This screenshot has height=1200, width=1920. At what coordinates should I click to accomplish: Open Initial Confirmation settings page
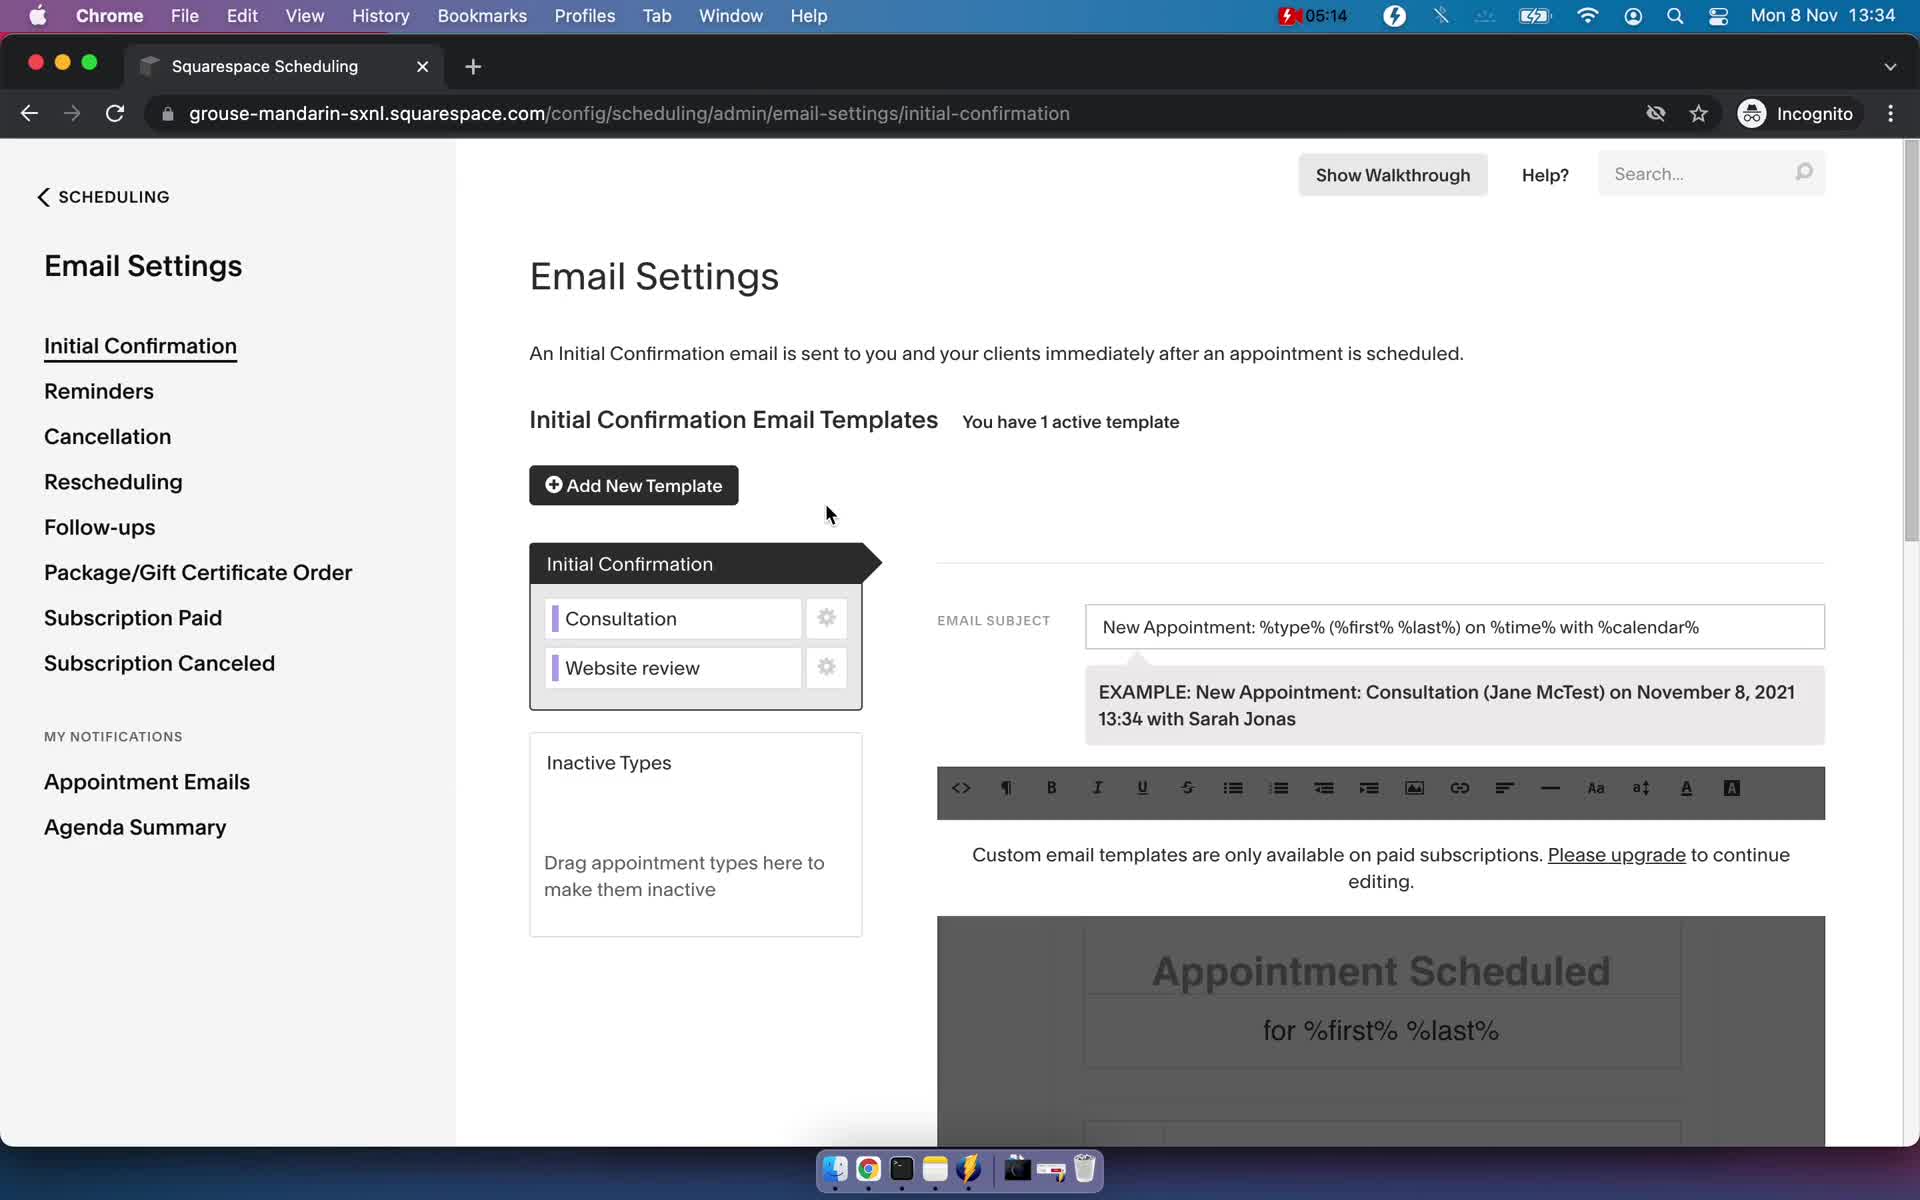[x=140, y=346]
